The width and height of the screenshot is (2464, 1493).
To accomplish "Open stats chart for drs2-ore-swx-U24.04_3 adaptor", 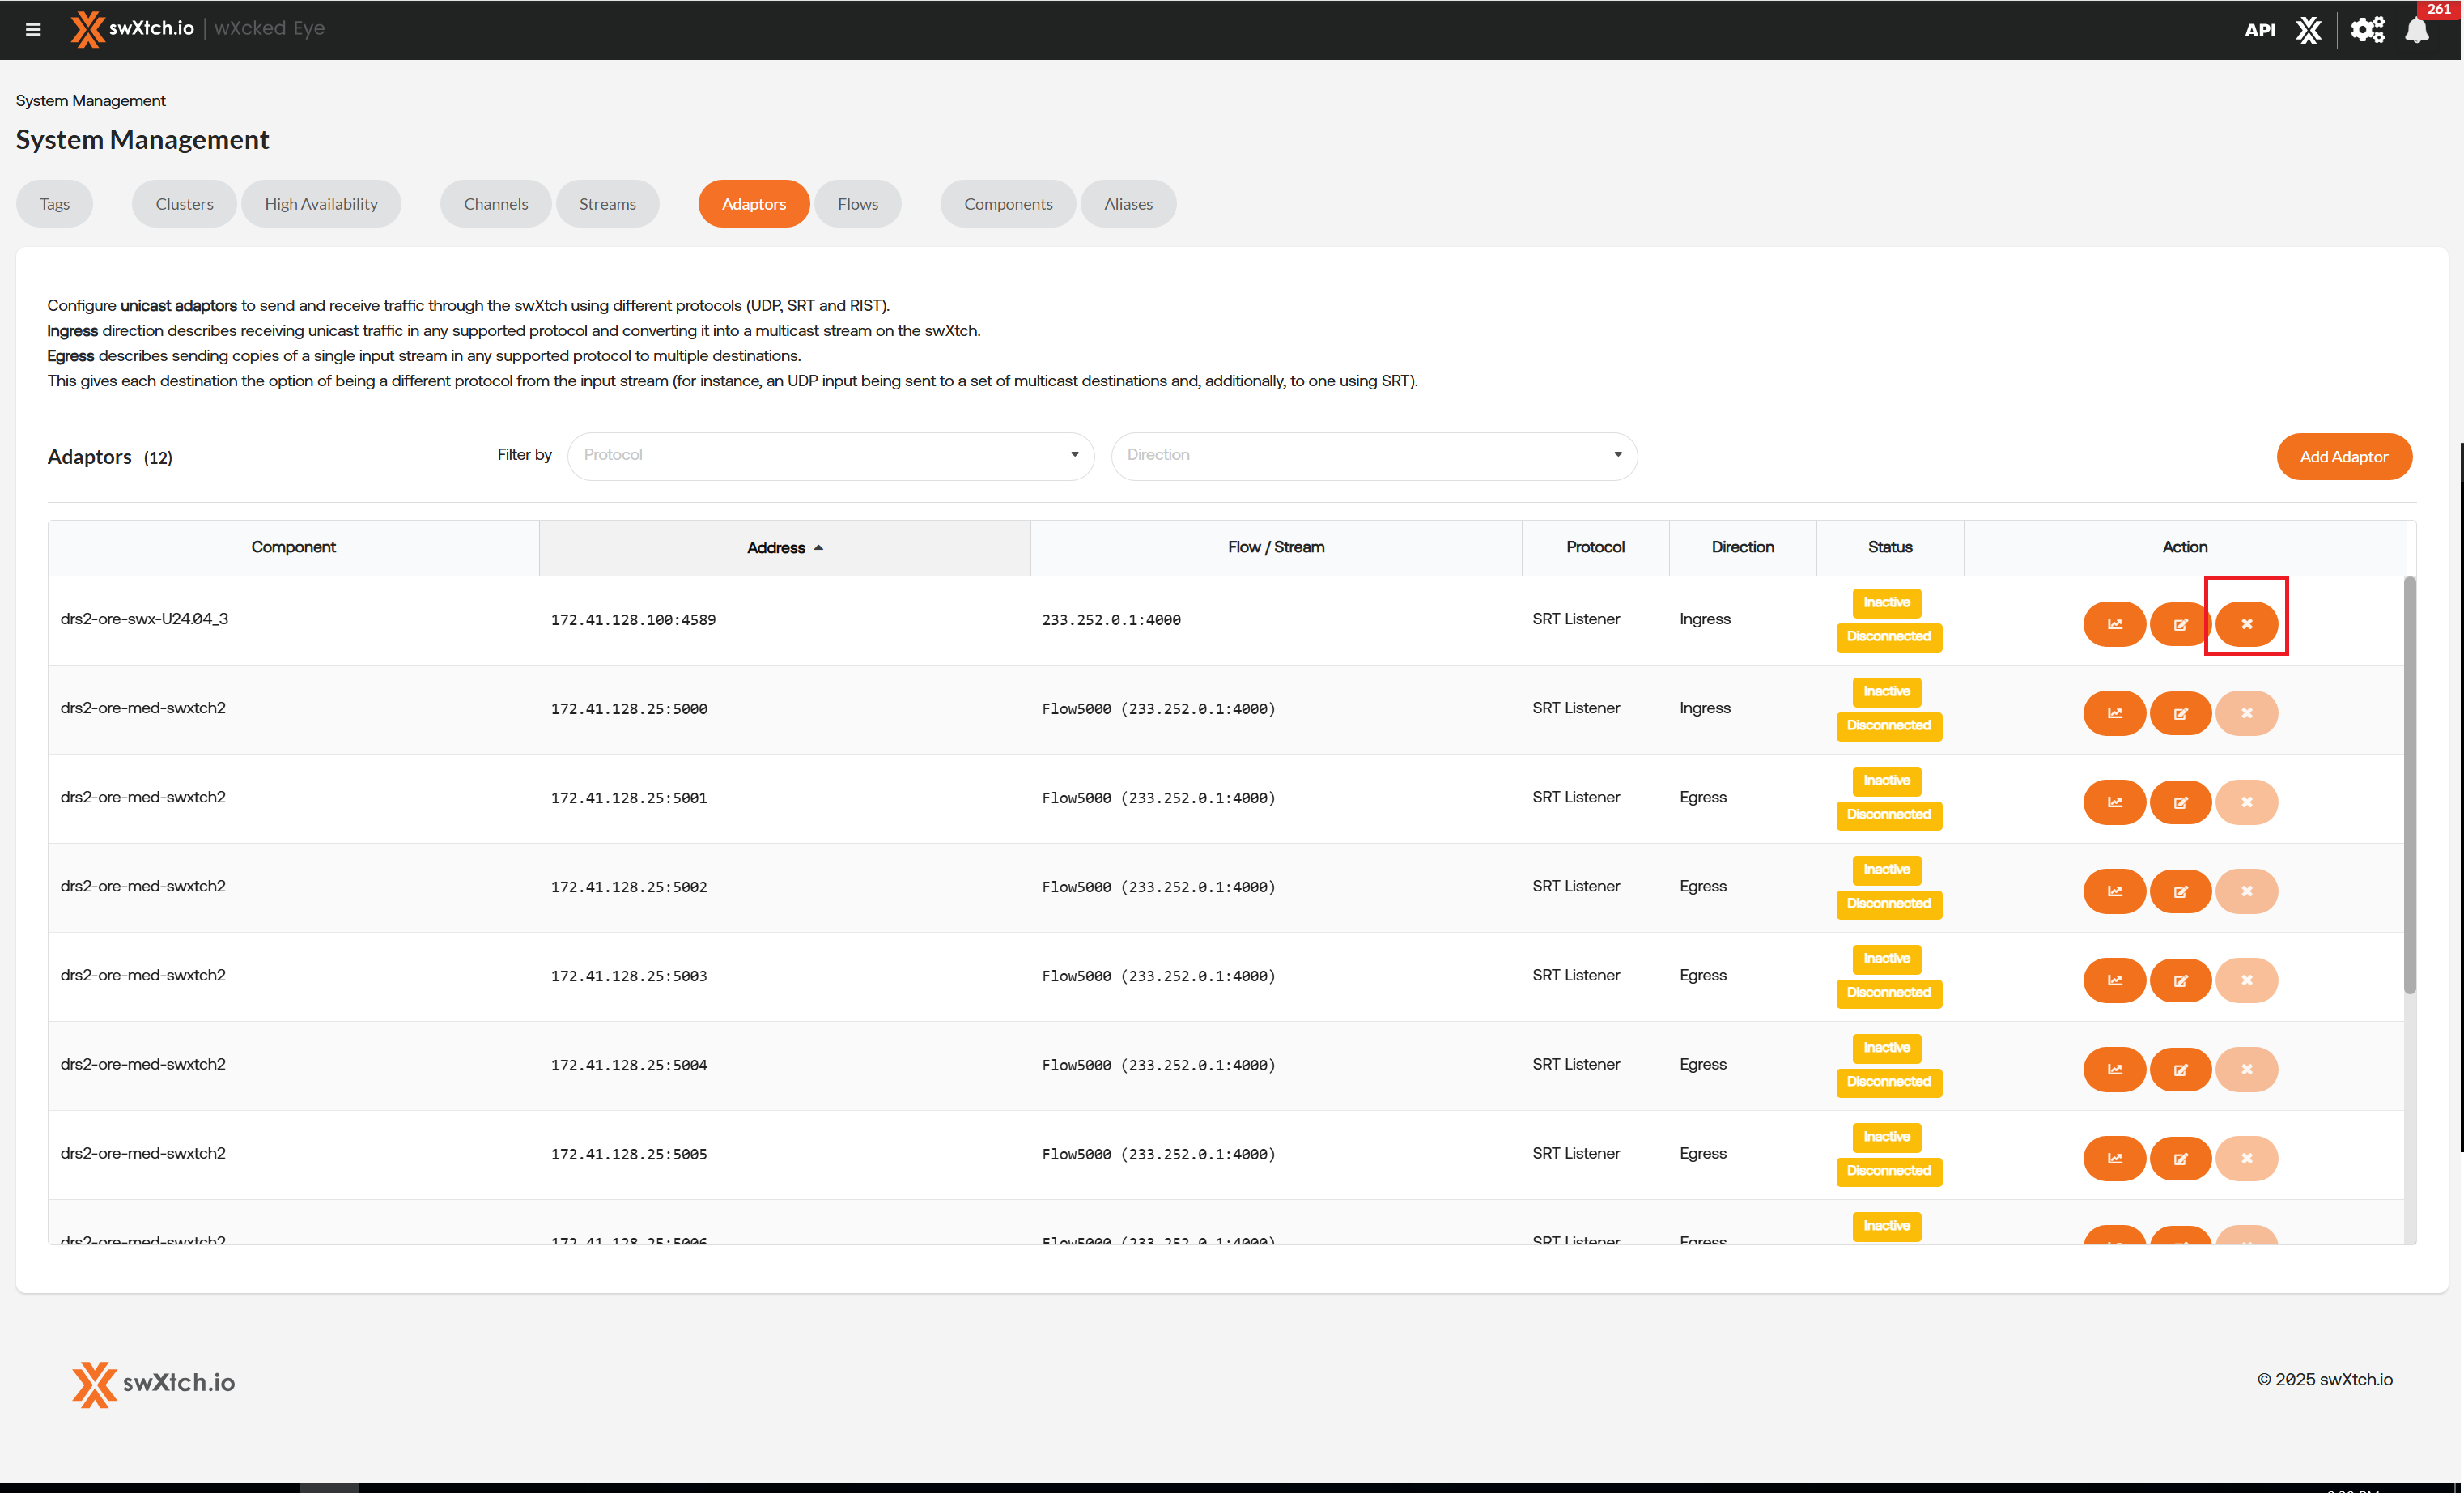I will [2114, 624].
